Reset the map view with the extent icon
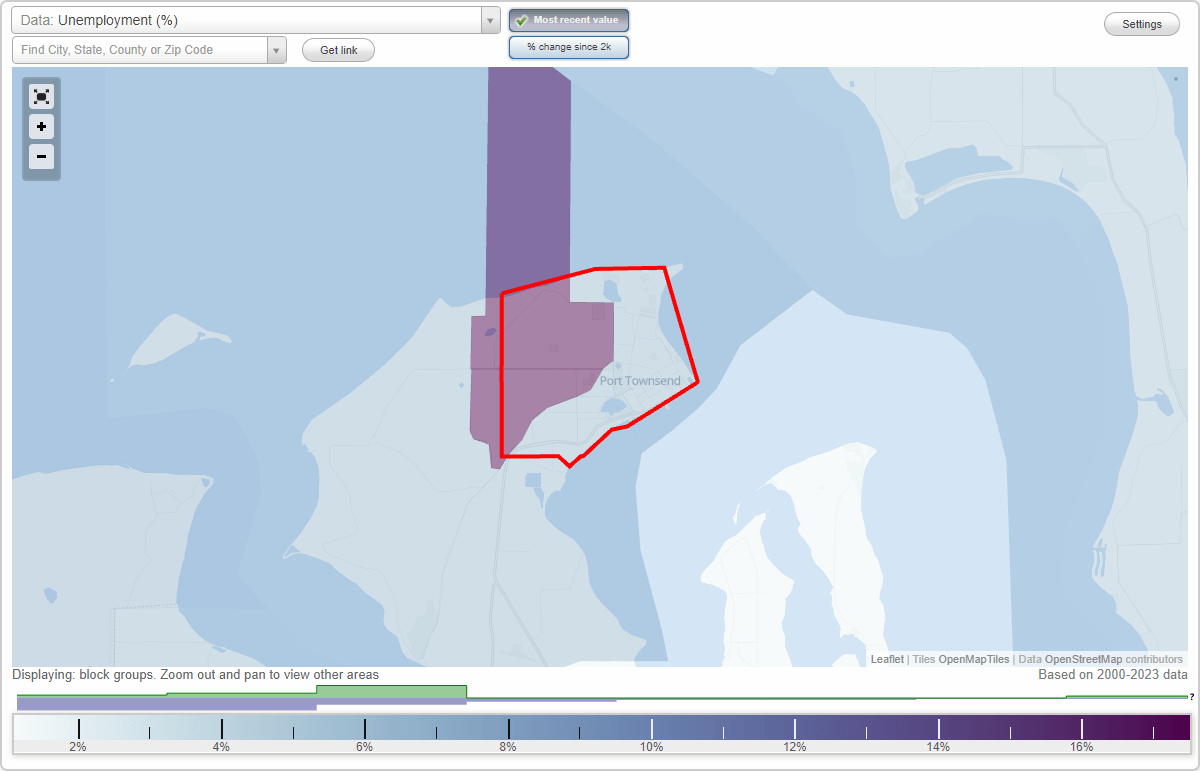This screenshot has height=771, width=1200. 41,96
